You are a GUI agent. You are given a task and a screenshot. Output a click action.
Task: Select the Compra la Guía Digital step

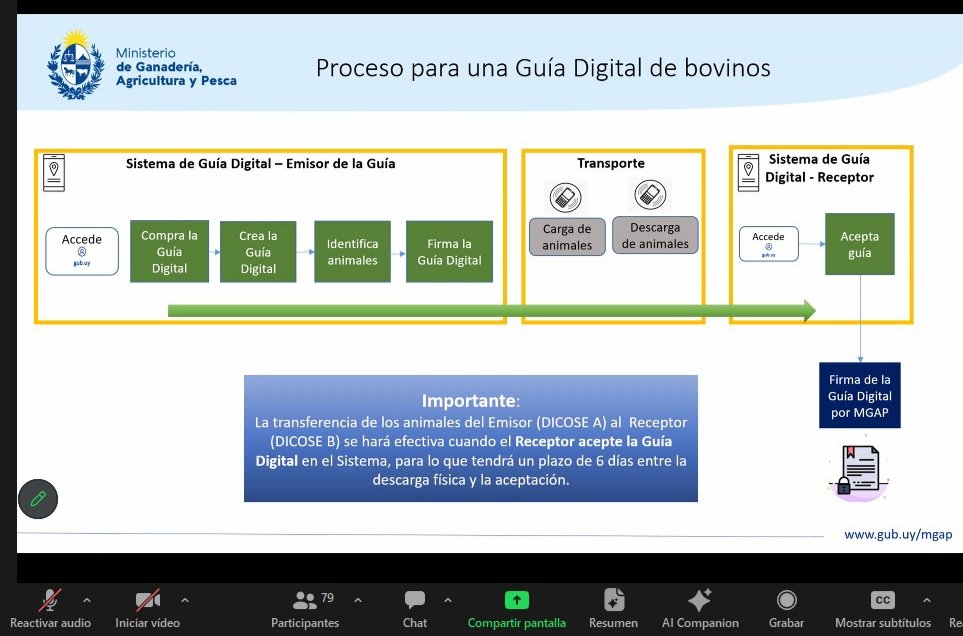pos(170,251)
